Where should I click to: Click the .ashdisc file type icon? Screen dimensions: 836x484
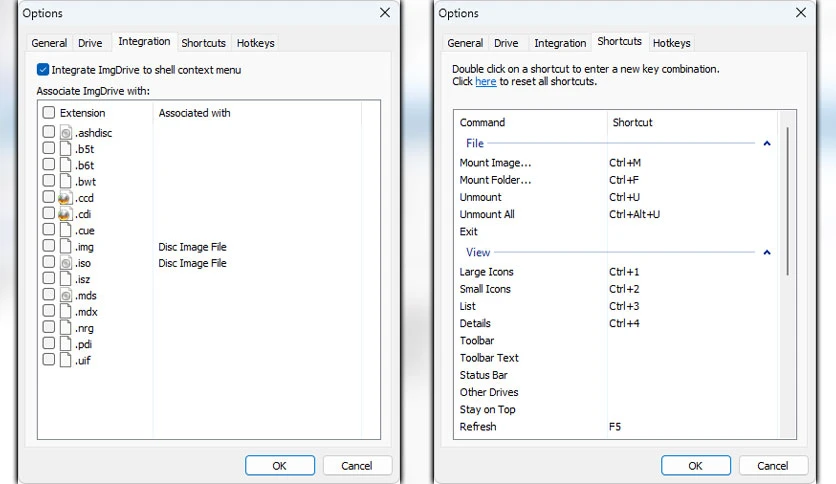pos(66,132)
